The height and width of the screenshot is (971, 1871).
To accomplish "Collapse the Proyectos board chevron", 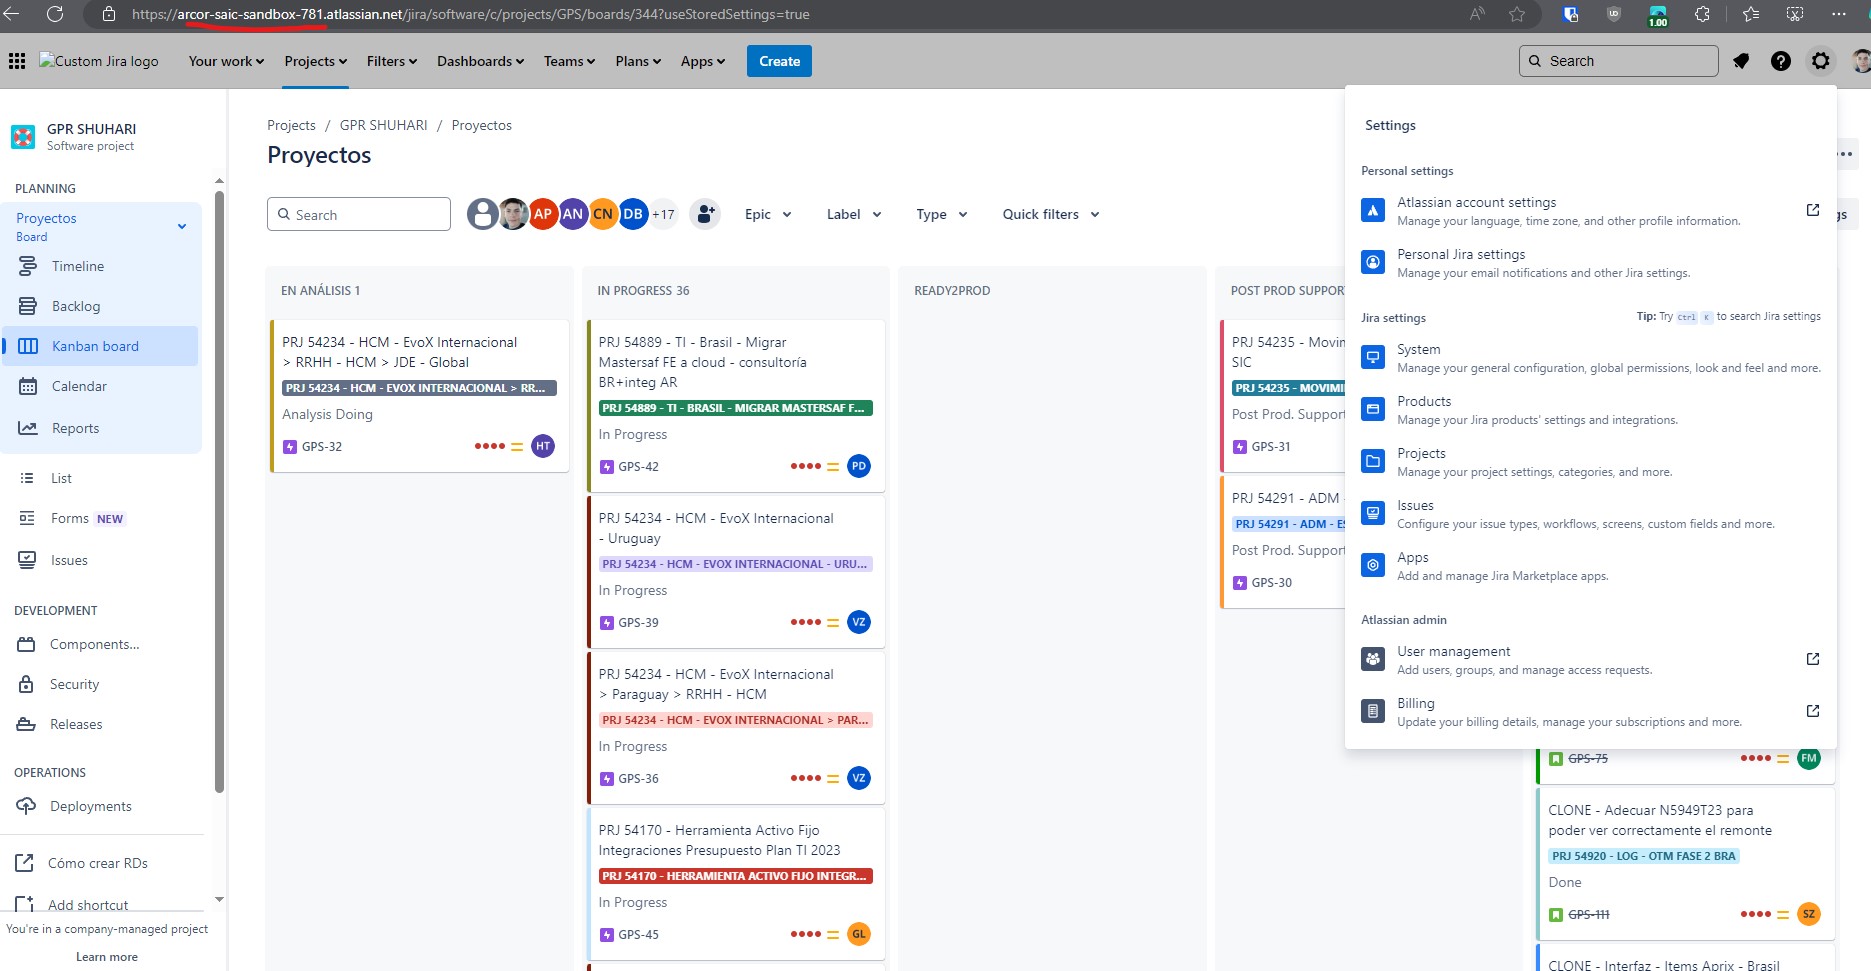I will click(182, 226).
